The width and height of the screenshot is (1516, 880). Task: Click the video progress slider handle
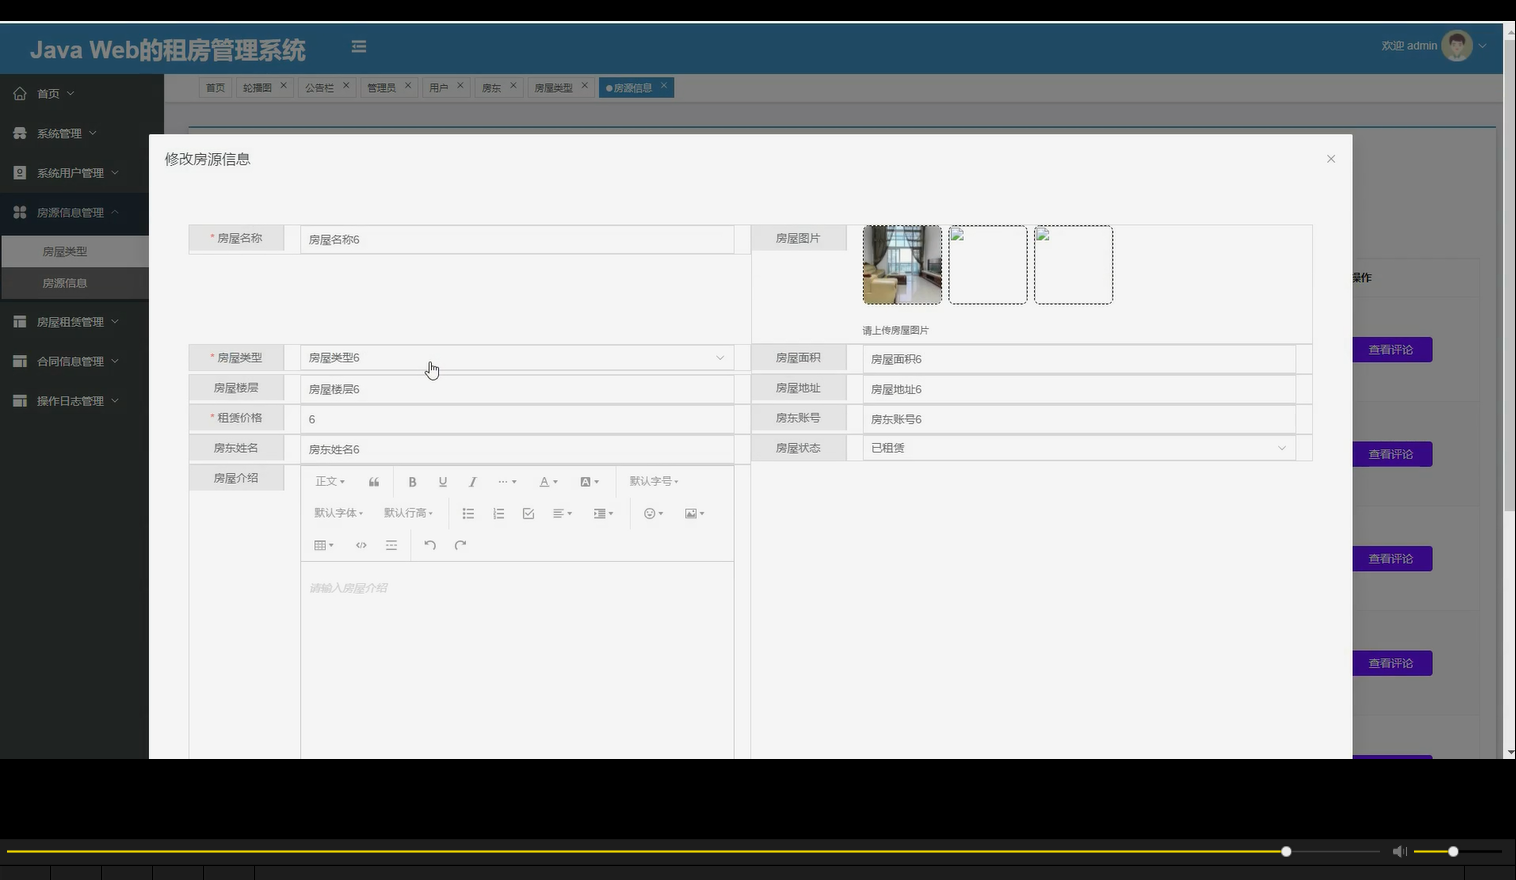pos(1286,851)
